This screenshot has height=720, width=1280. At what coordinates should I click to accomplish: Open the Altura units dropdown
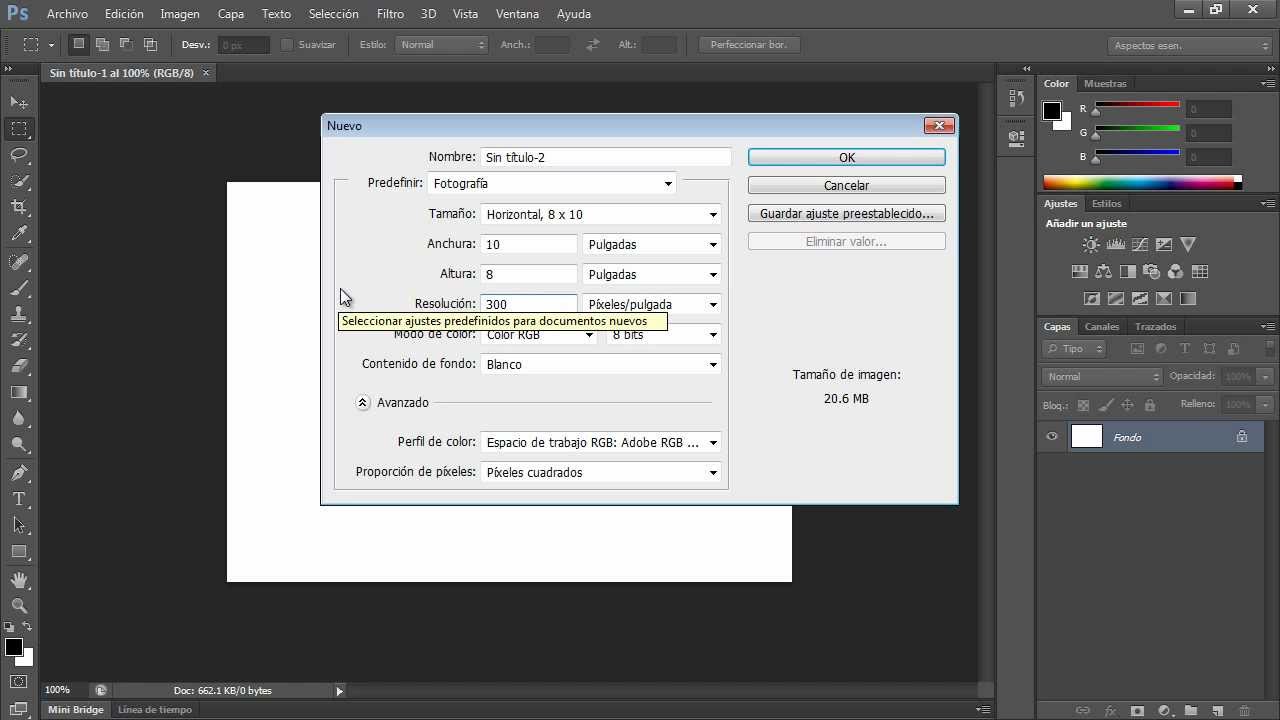(x=652, y=274)
